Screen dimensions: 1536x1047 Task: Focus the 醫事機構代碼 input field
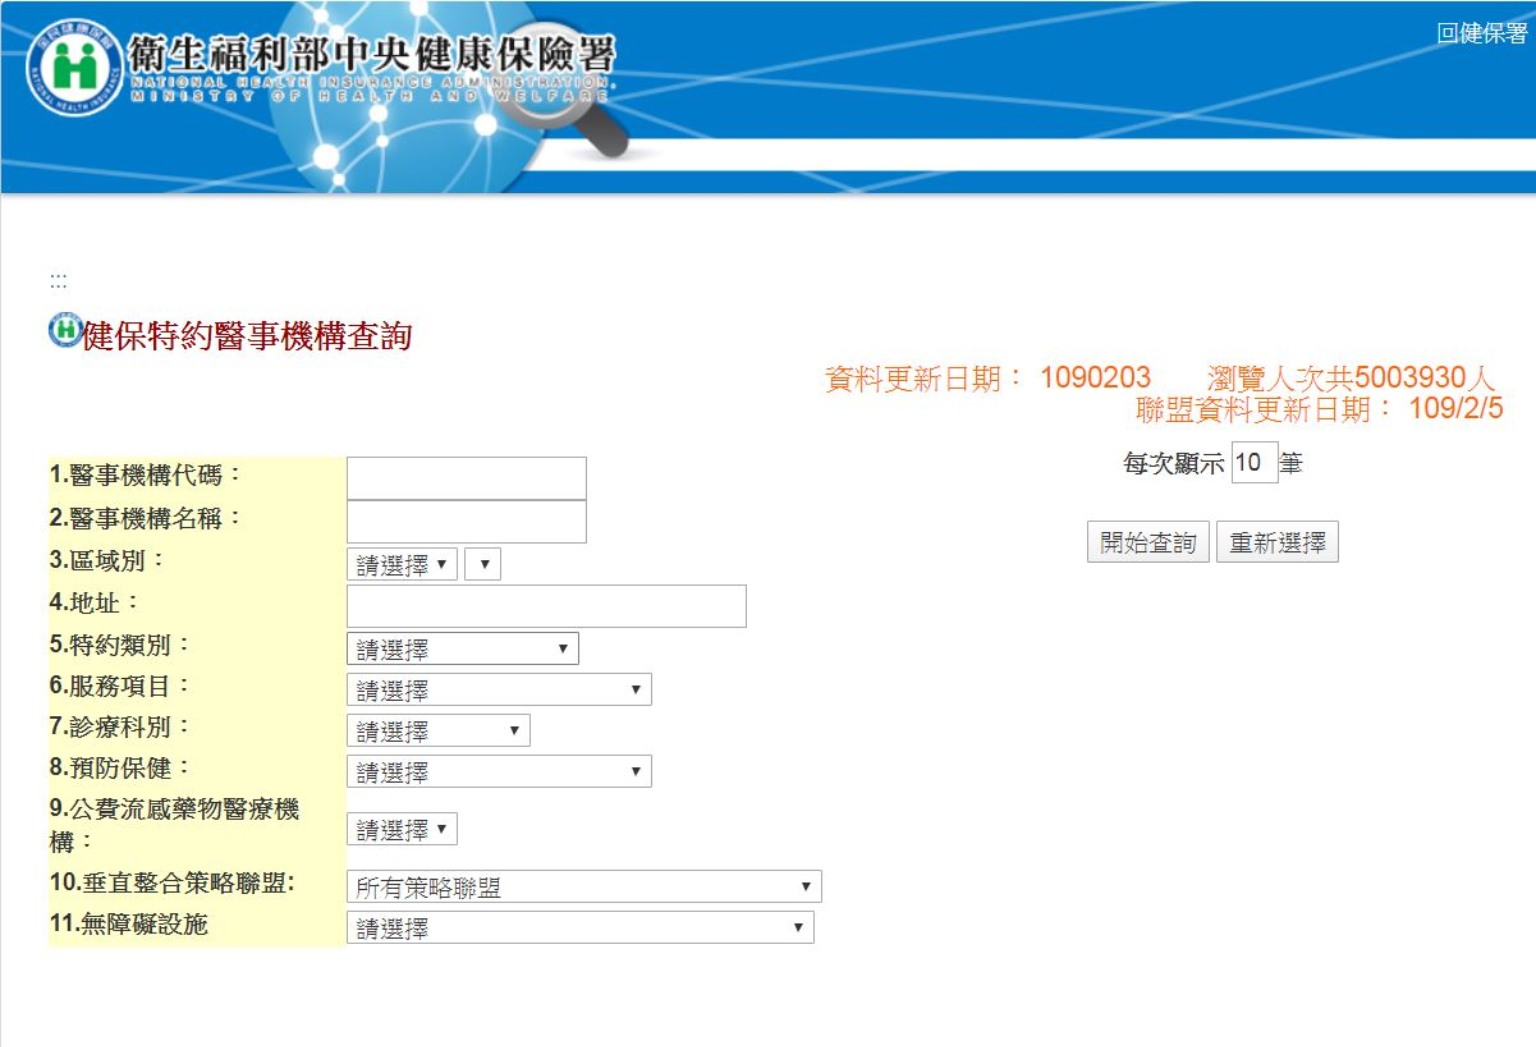(x=466, y=478)
